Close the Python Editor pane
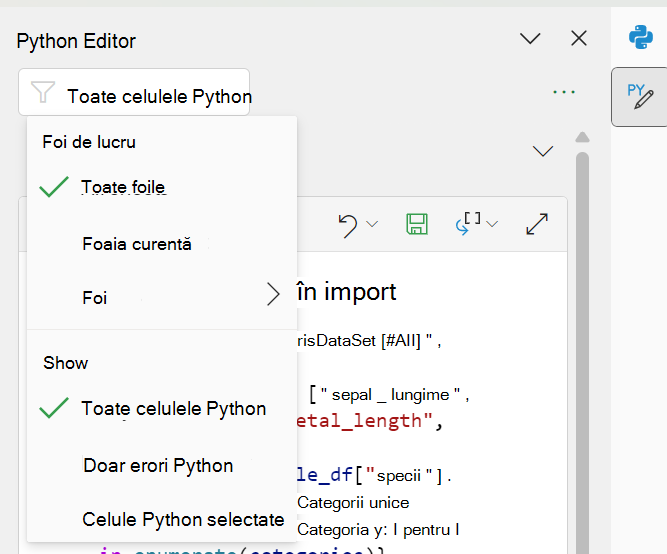The height and width of the screenshot is (554, 667). tap(579, 38)
